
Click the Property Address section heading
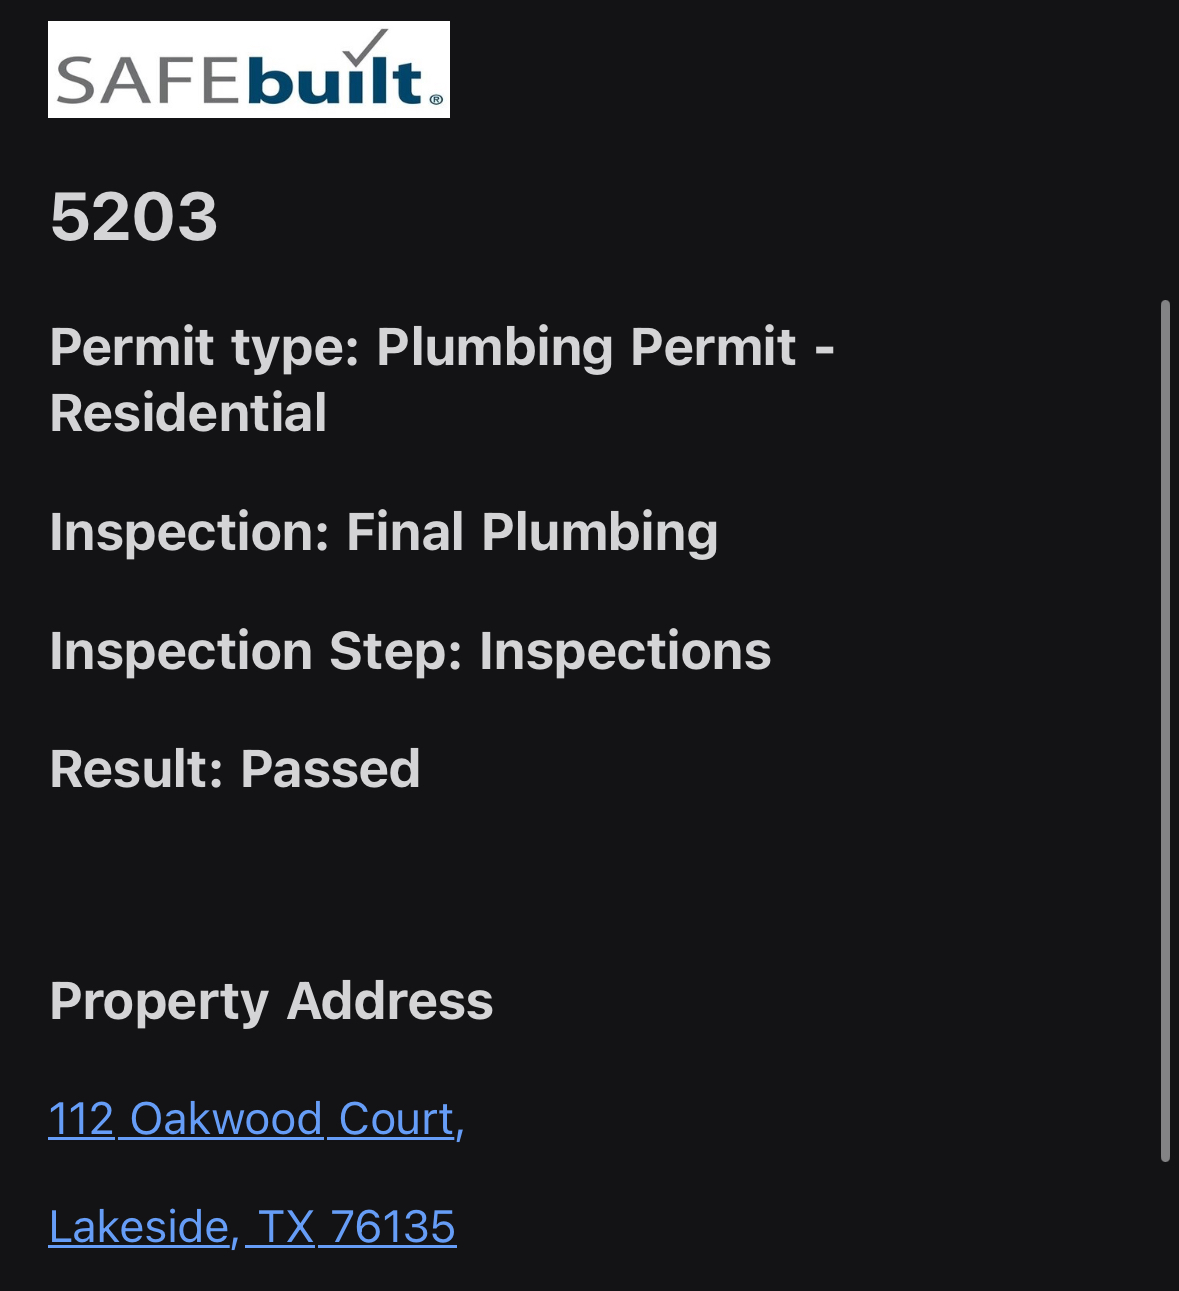(x=271, y=1001)
